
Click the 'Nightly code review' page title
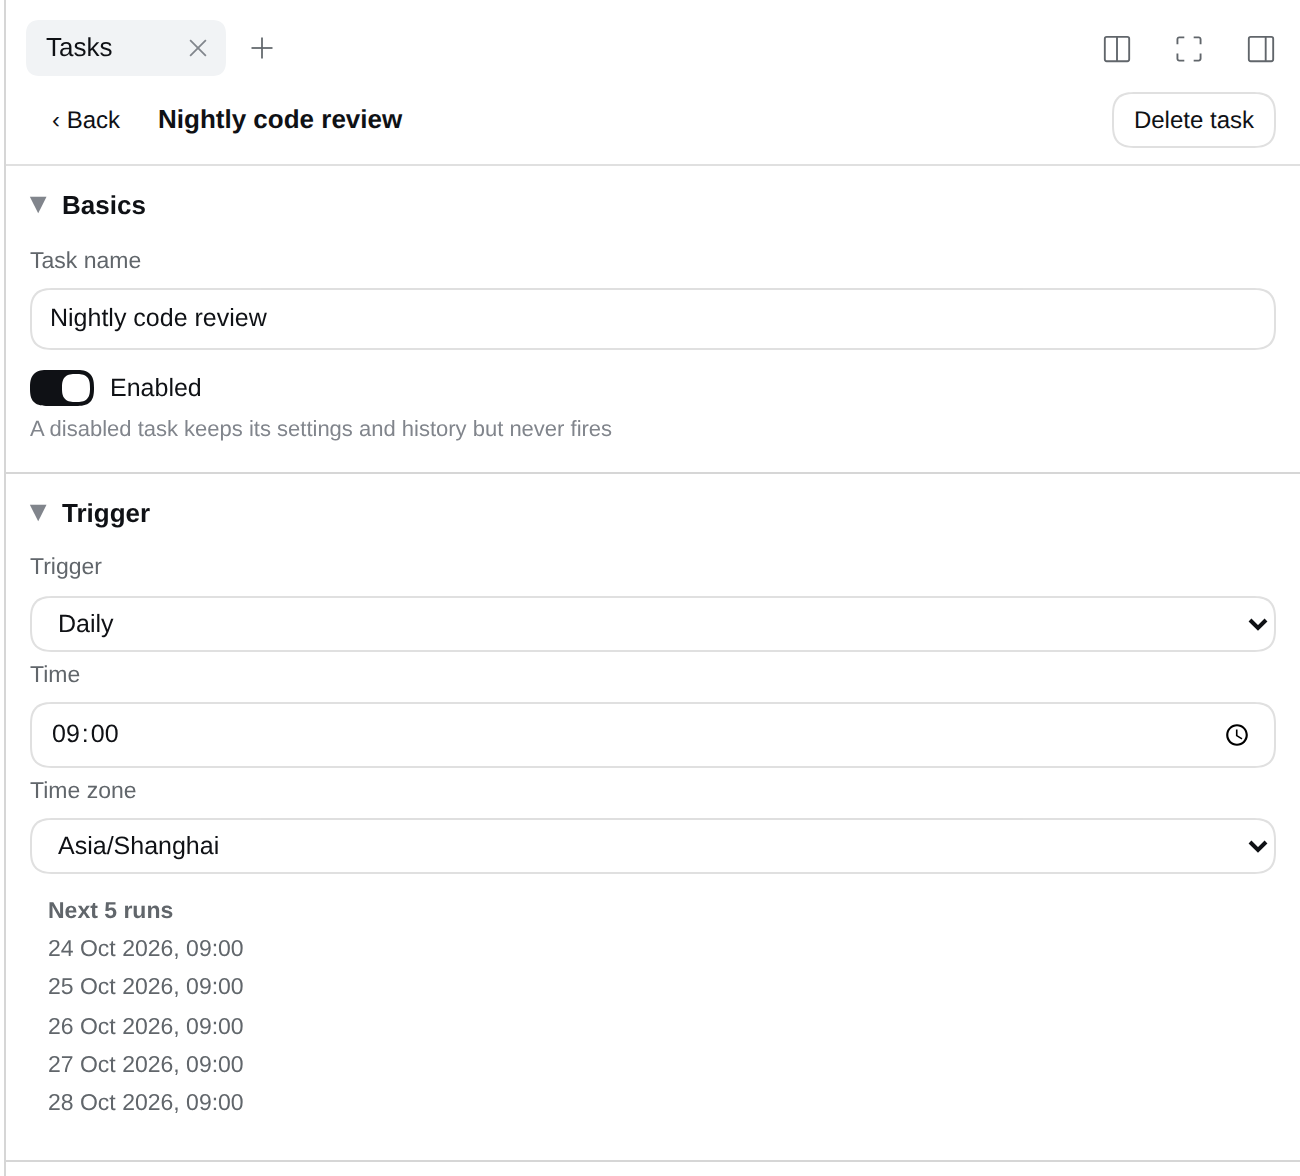click(280, 120)
